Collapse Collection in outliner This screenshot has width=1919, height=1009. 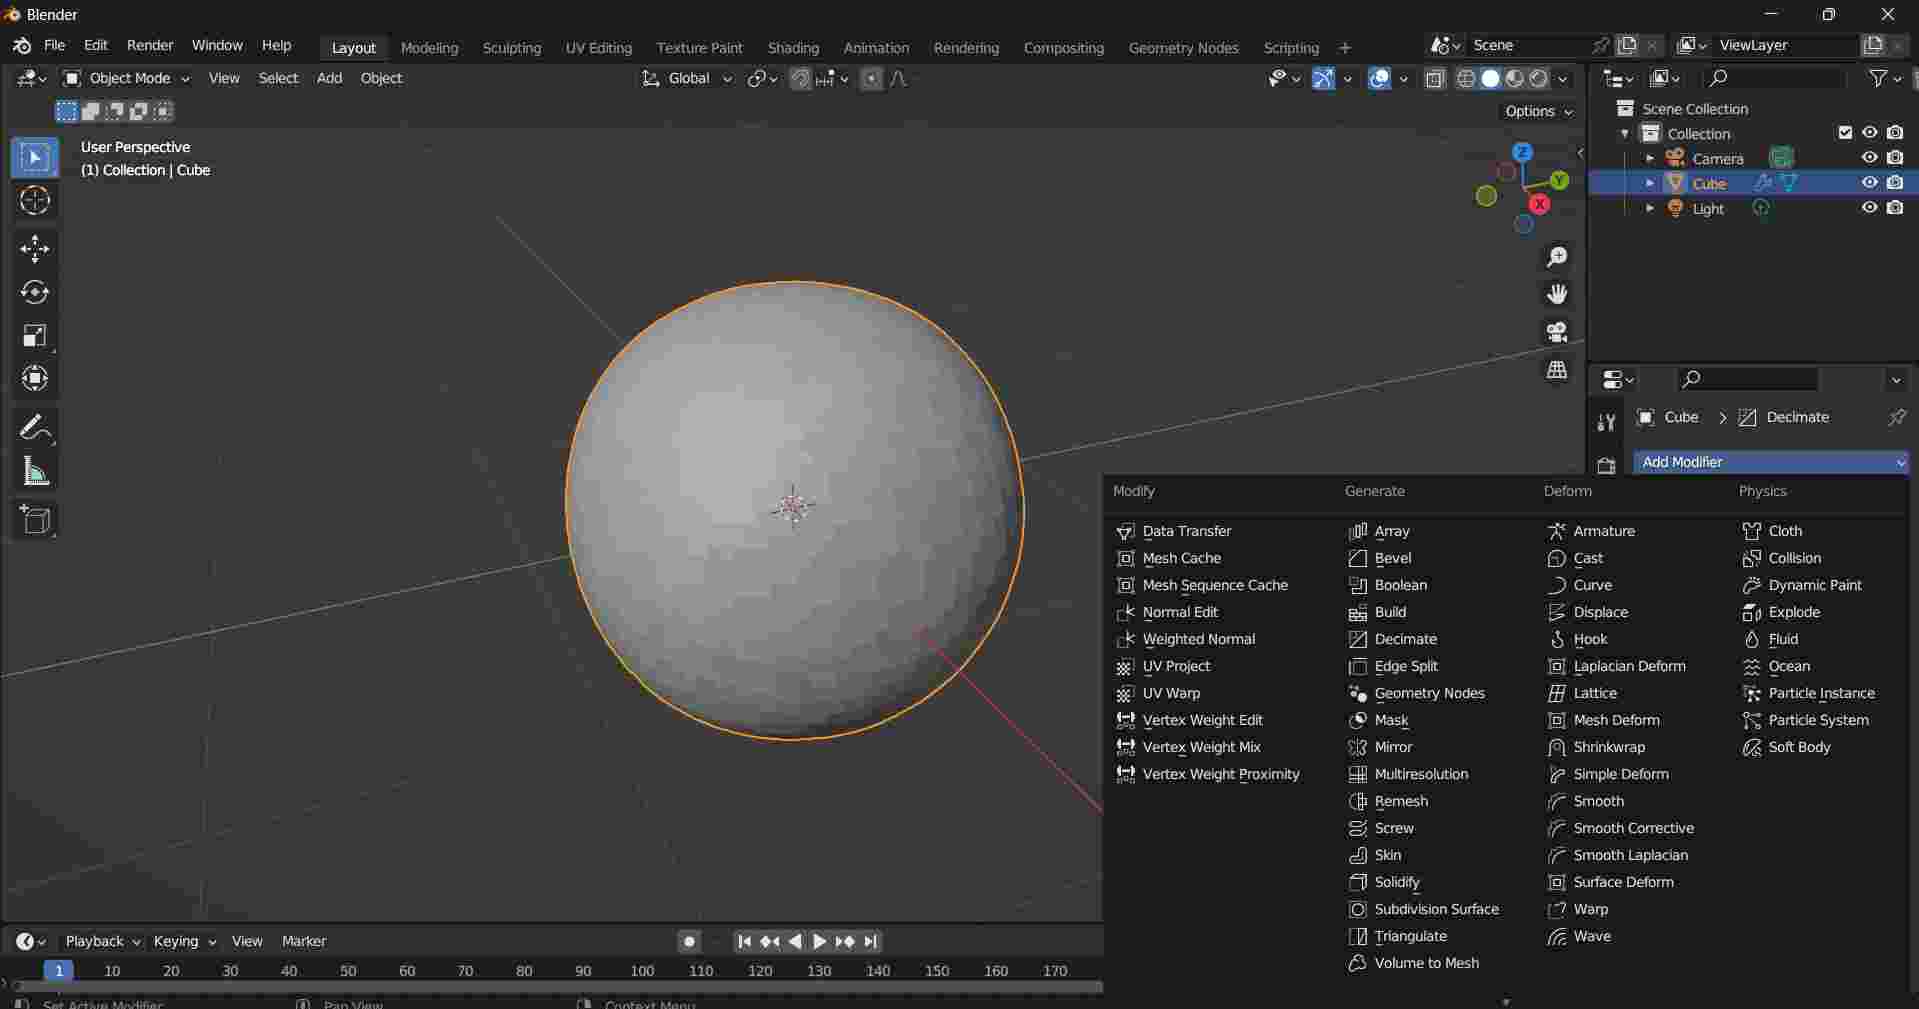click(x=1624, y=133)
